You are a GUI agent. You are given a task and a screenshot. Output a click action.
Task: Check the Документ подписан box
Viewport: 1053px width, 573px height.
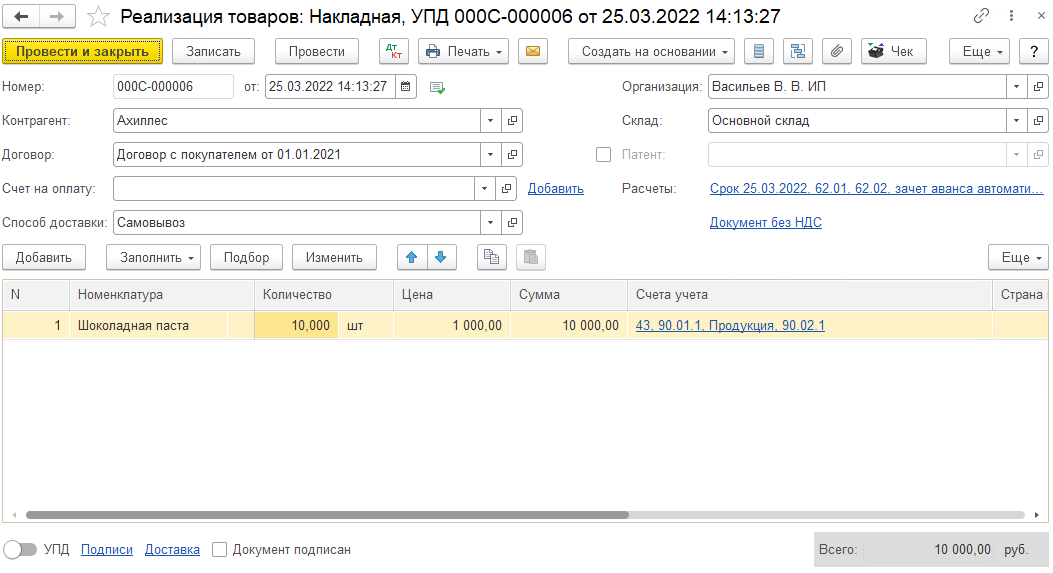coord(220,549)
